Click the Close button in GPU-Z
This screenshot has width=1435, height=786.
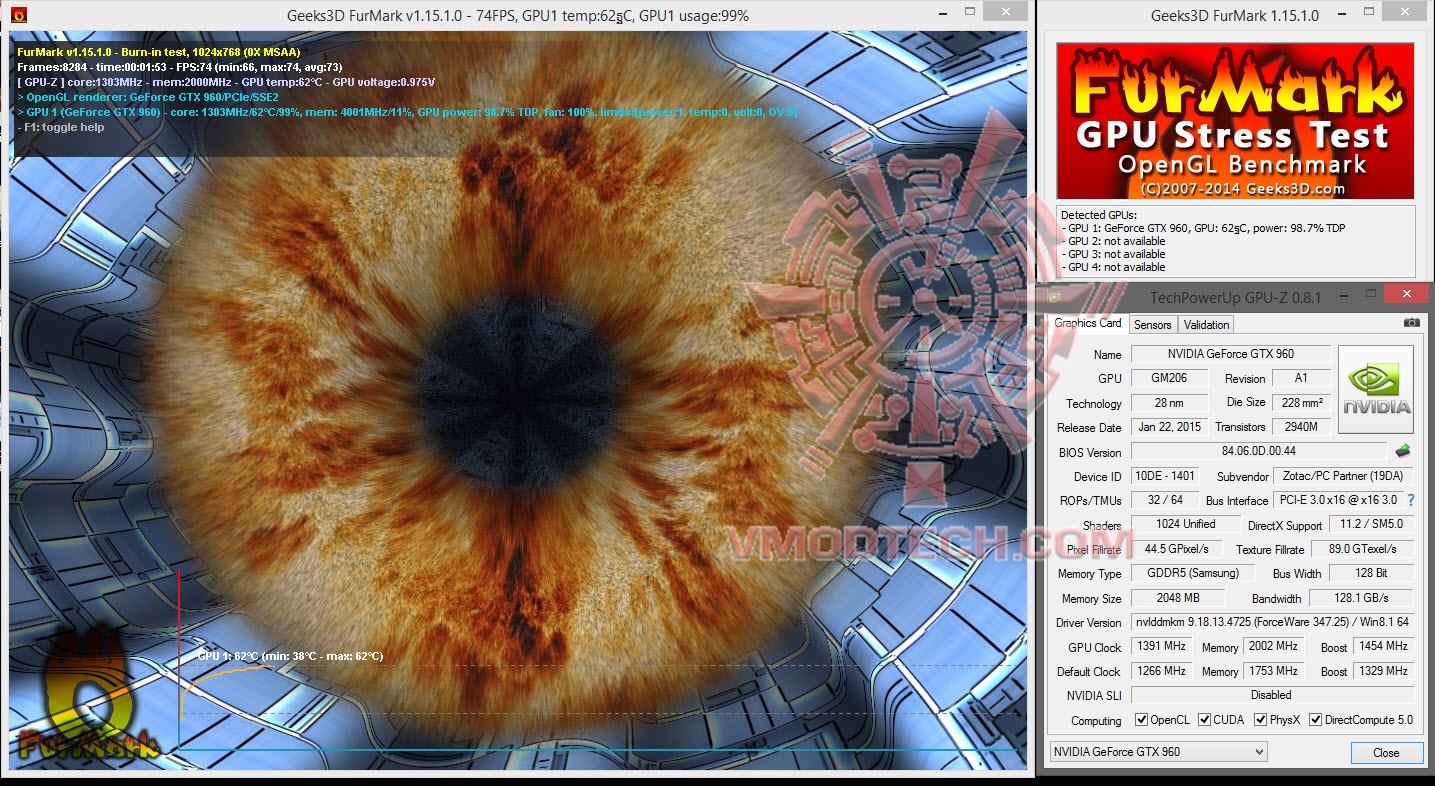click(x=1386, y=753)
